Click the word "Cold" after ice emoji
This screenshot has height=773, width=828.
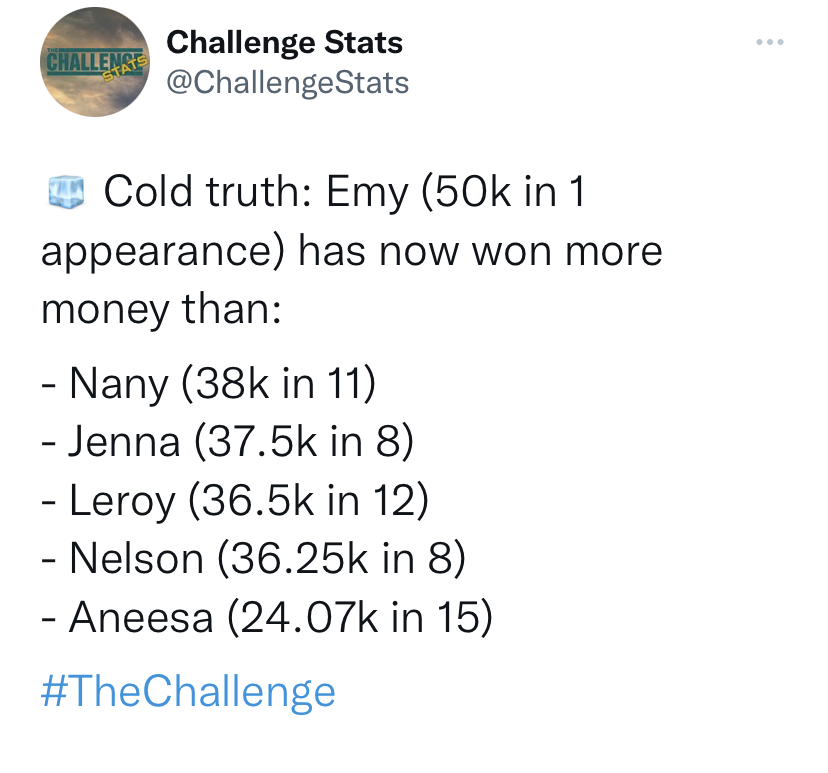148,191
